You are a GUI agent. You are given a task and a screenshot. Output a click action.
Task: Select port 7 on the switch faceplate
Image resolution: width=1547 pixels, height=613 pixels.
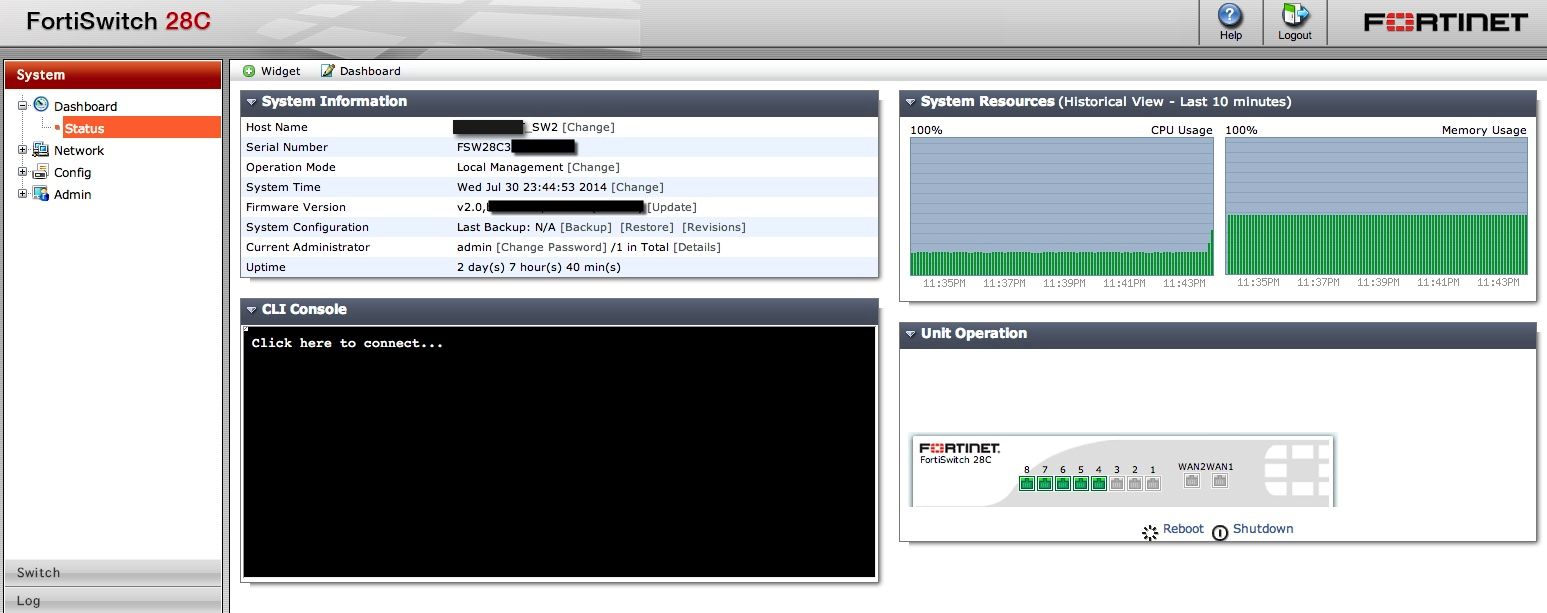pos(1045,484)
